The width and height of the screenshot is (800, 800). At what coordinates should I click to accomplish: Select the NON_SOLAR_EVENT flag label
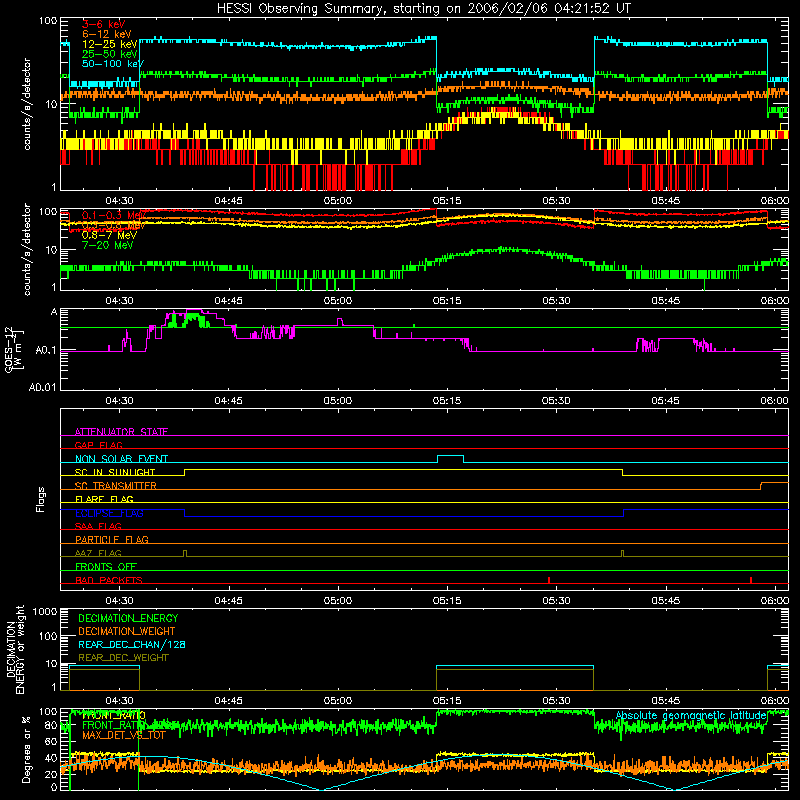121,459
